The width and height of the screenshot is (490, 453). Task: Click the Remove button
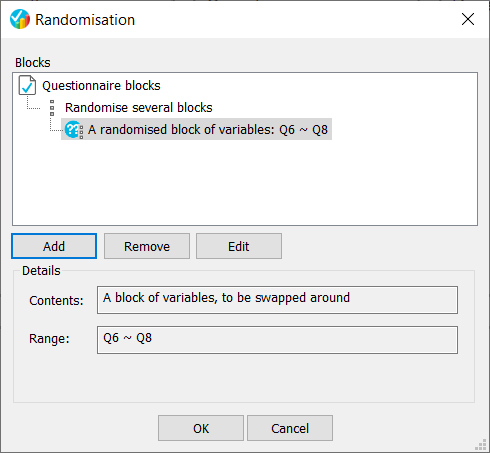point(147,246)
